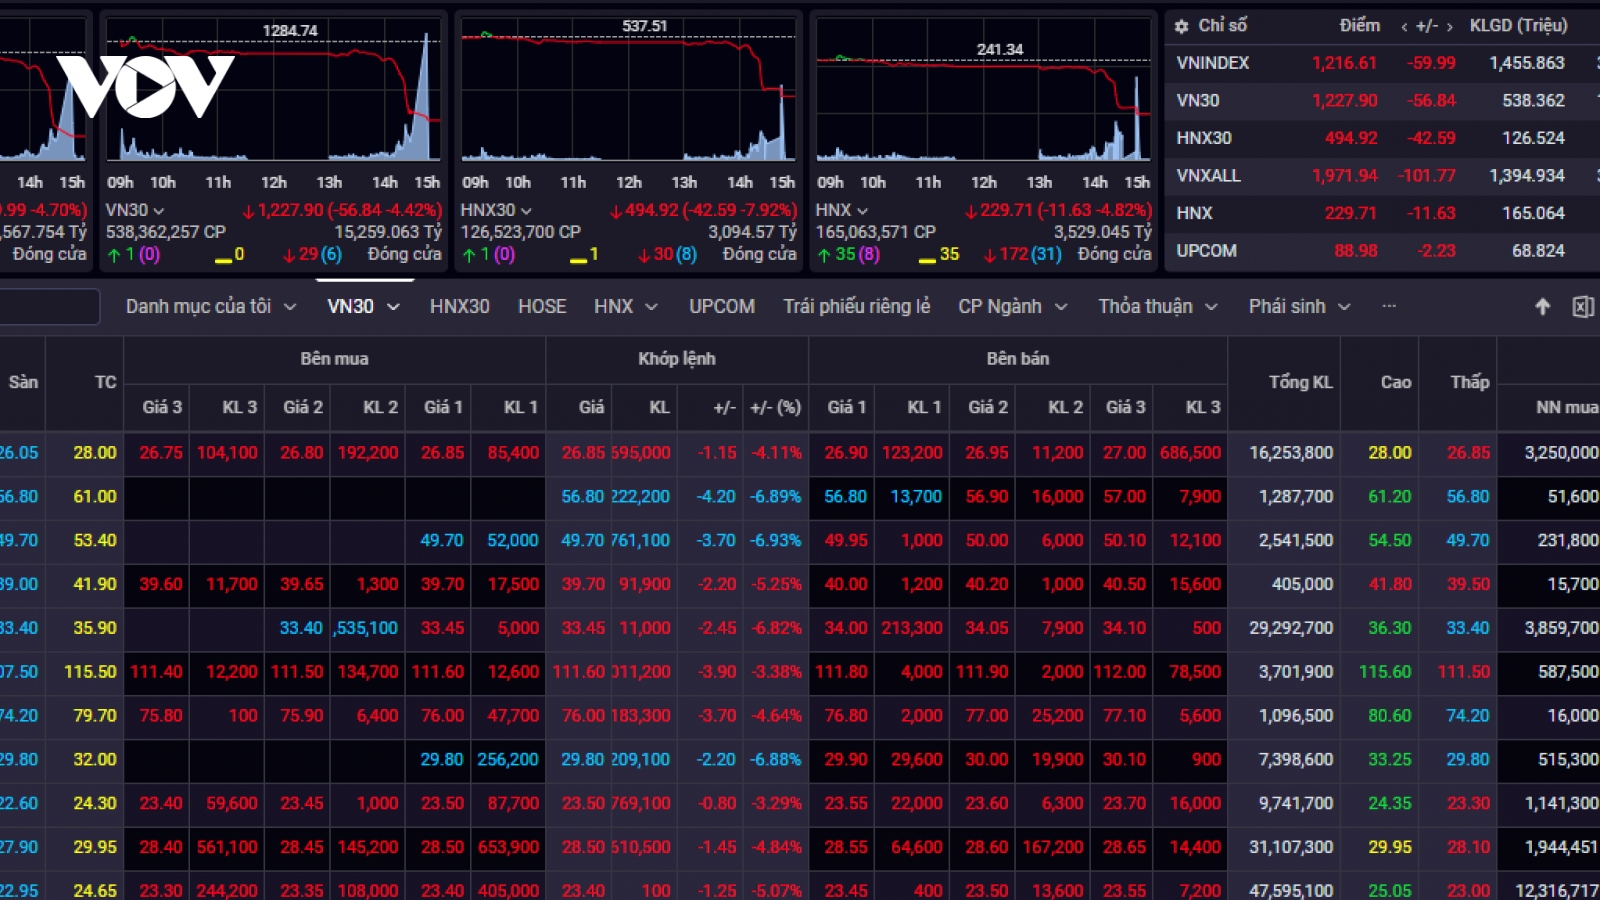Image resolution: width=1600 pixels, height=900 pixels.
Task: Click total volume value 16,253,800
Action: tap(1291, 453)
